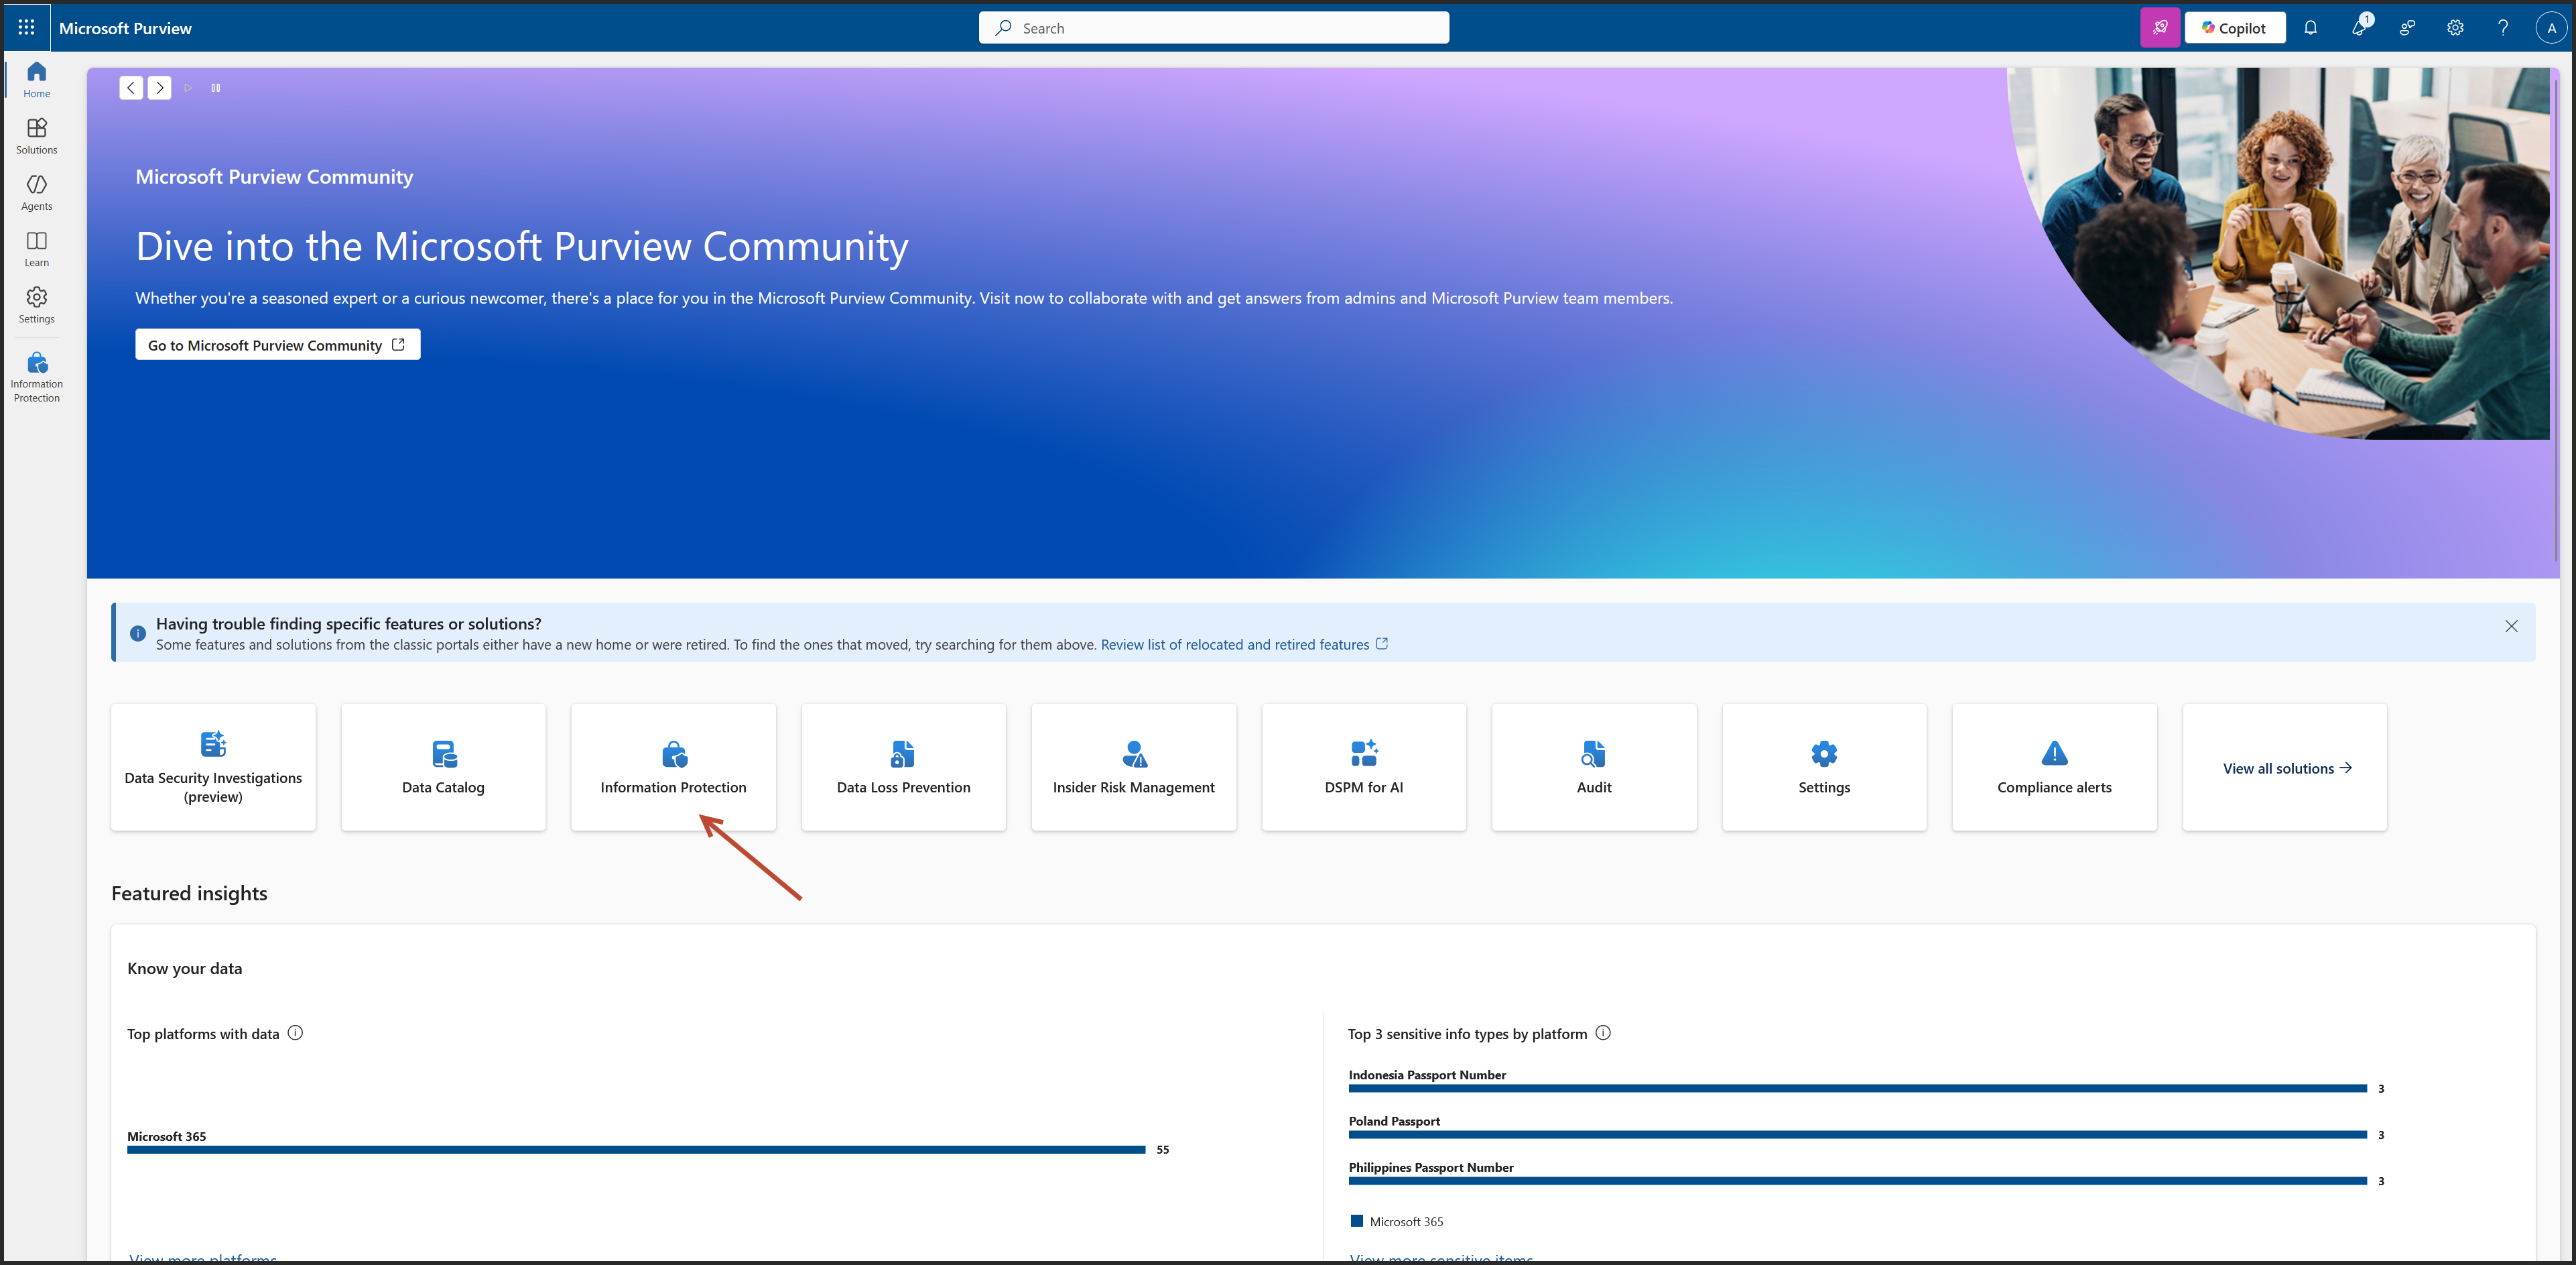Pause the banner carousel
The width and height of the screenshot is (2576, 1265).
pyautogui.click(x=215, y=88)
